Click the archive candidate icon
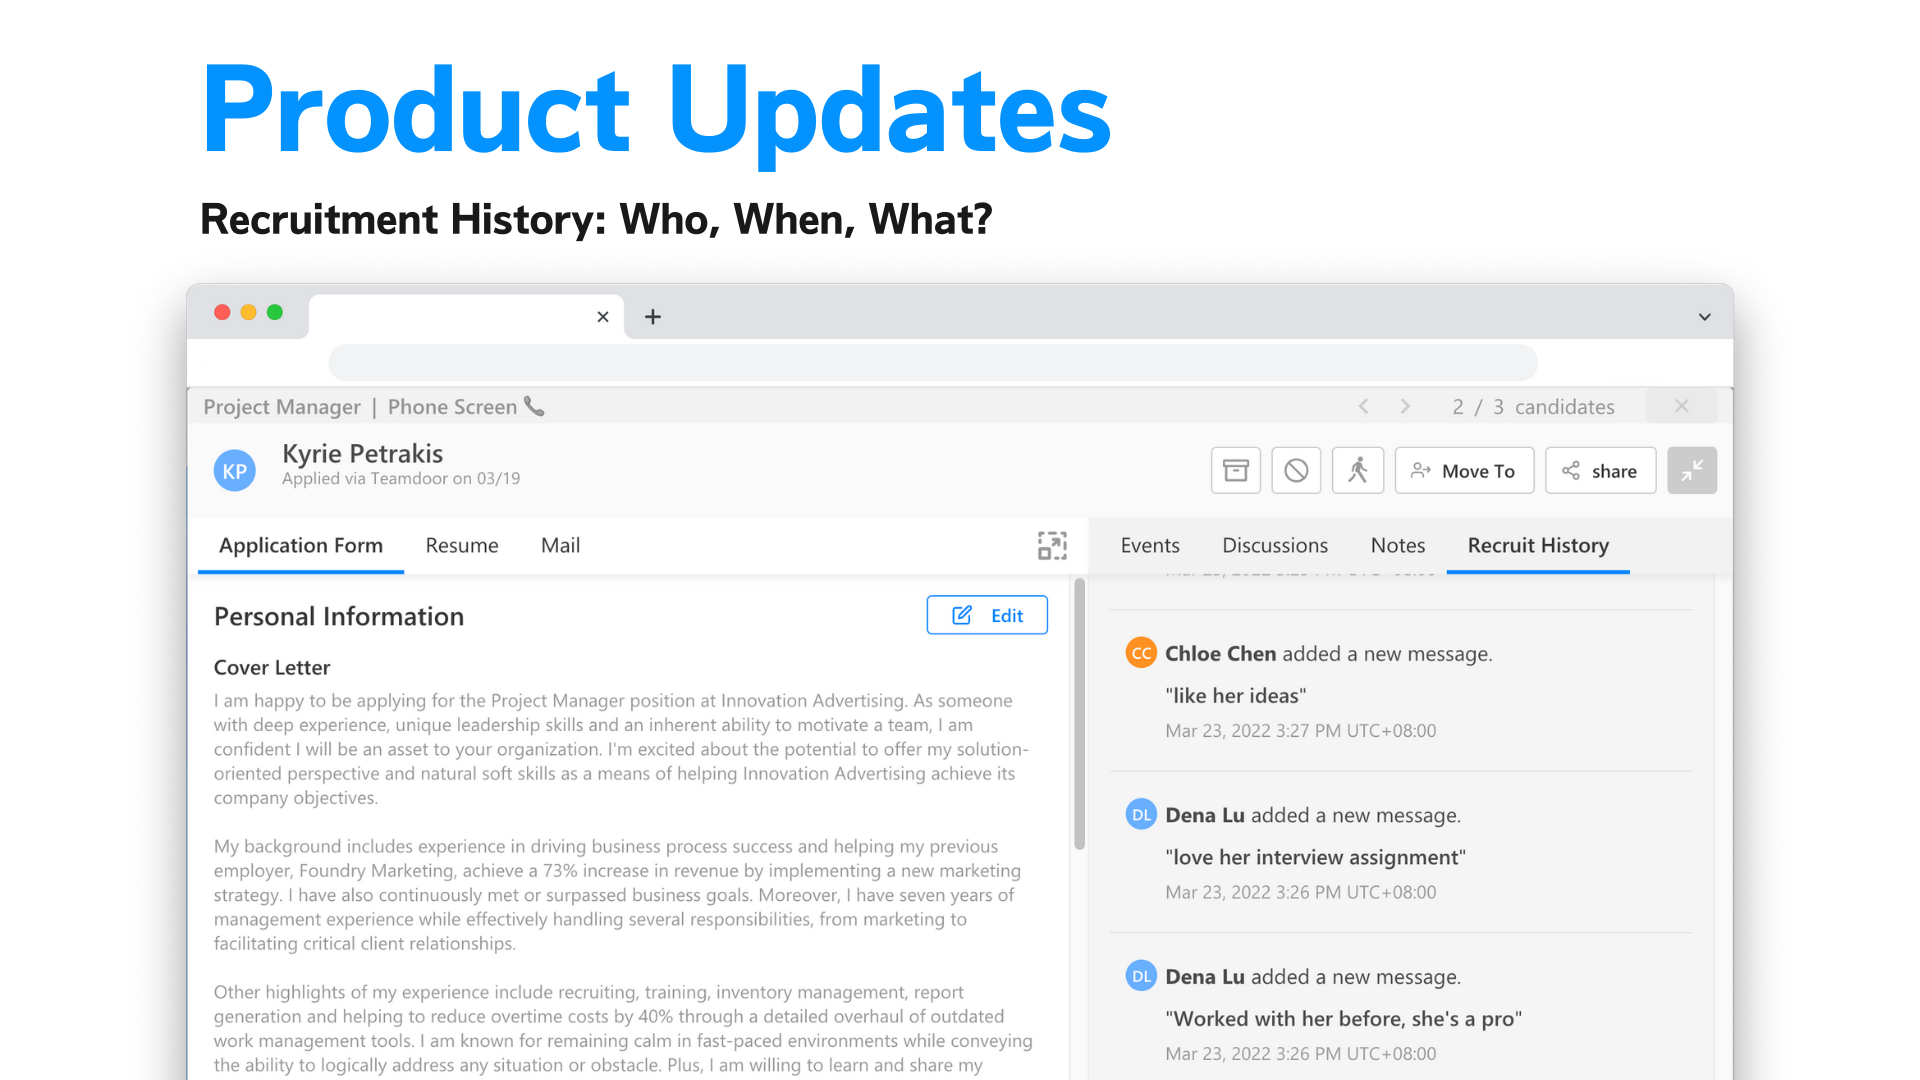 coord(1235,470)
